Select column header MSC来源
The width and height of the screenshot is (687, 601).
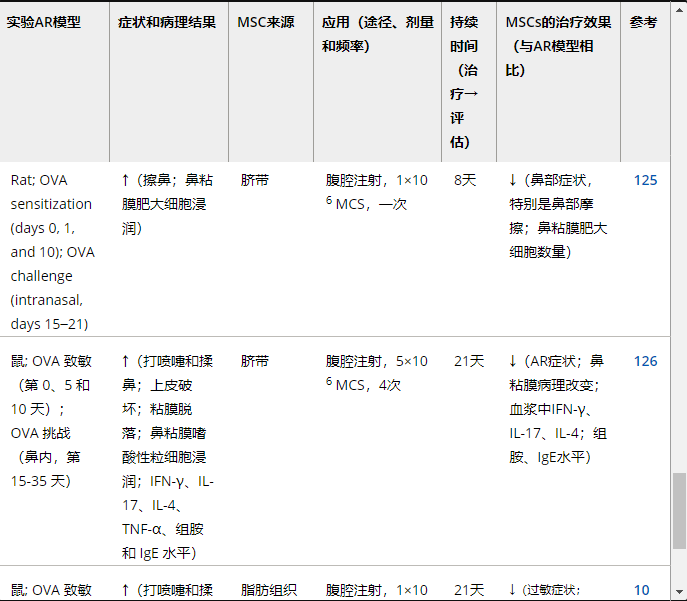[271, 82]
